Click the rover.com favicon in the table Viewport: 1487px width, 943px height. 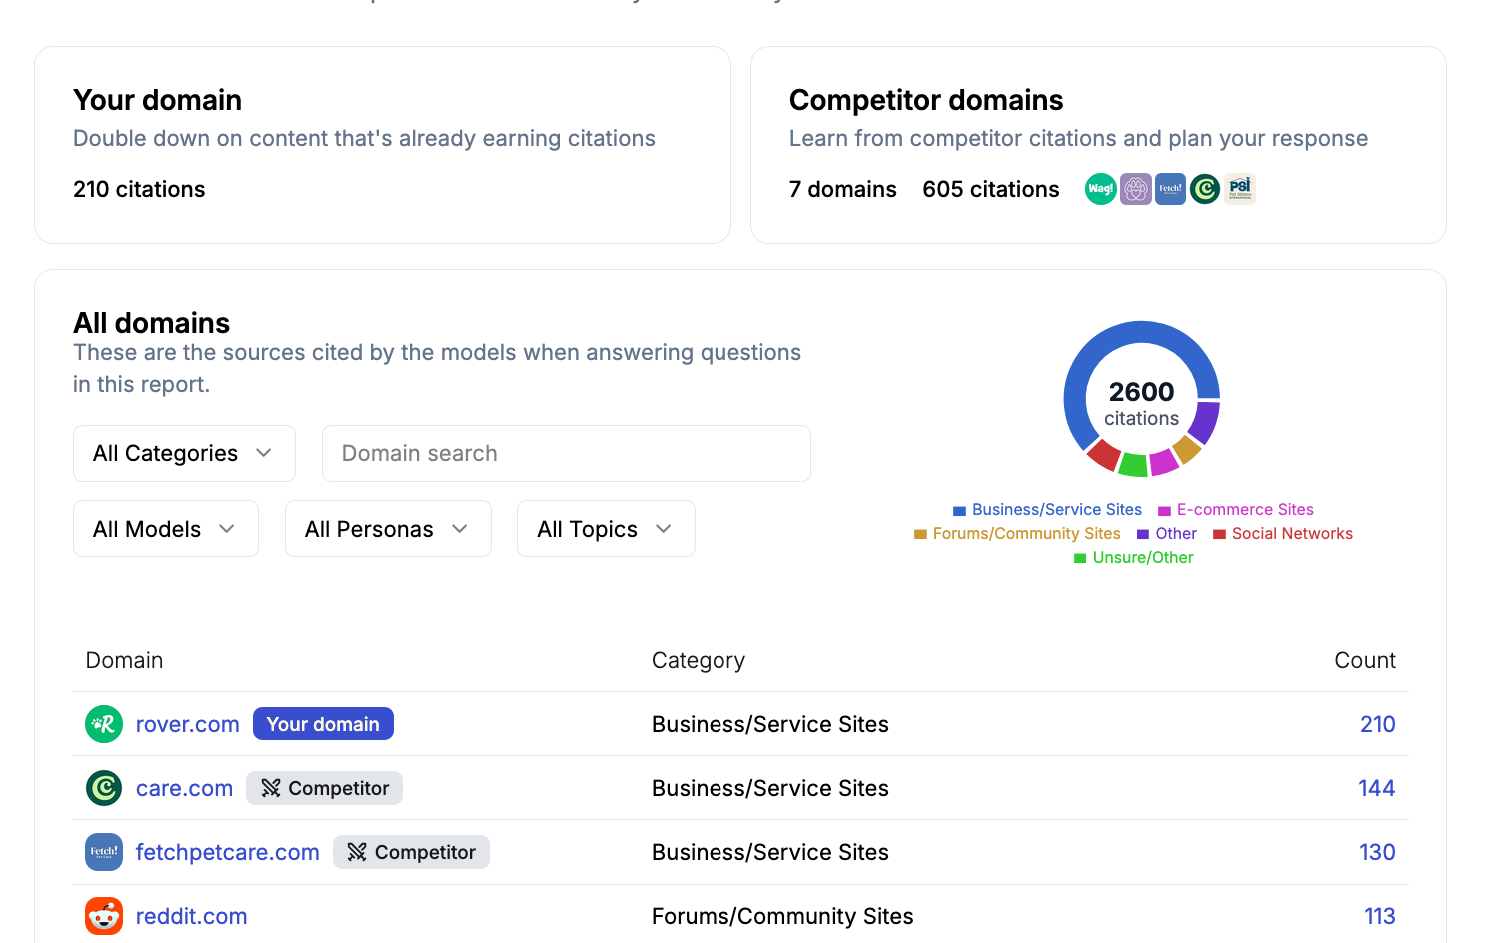(x=104, y=724)
